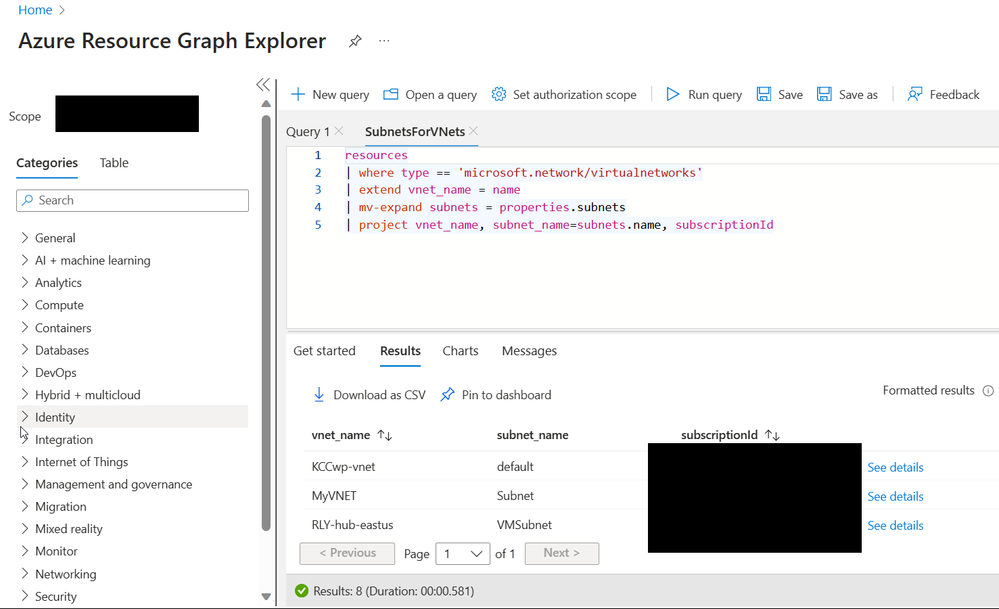Sort results by subscriptionId column

click(x=772, y=435)
